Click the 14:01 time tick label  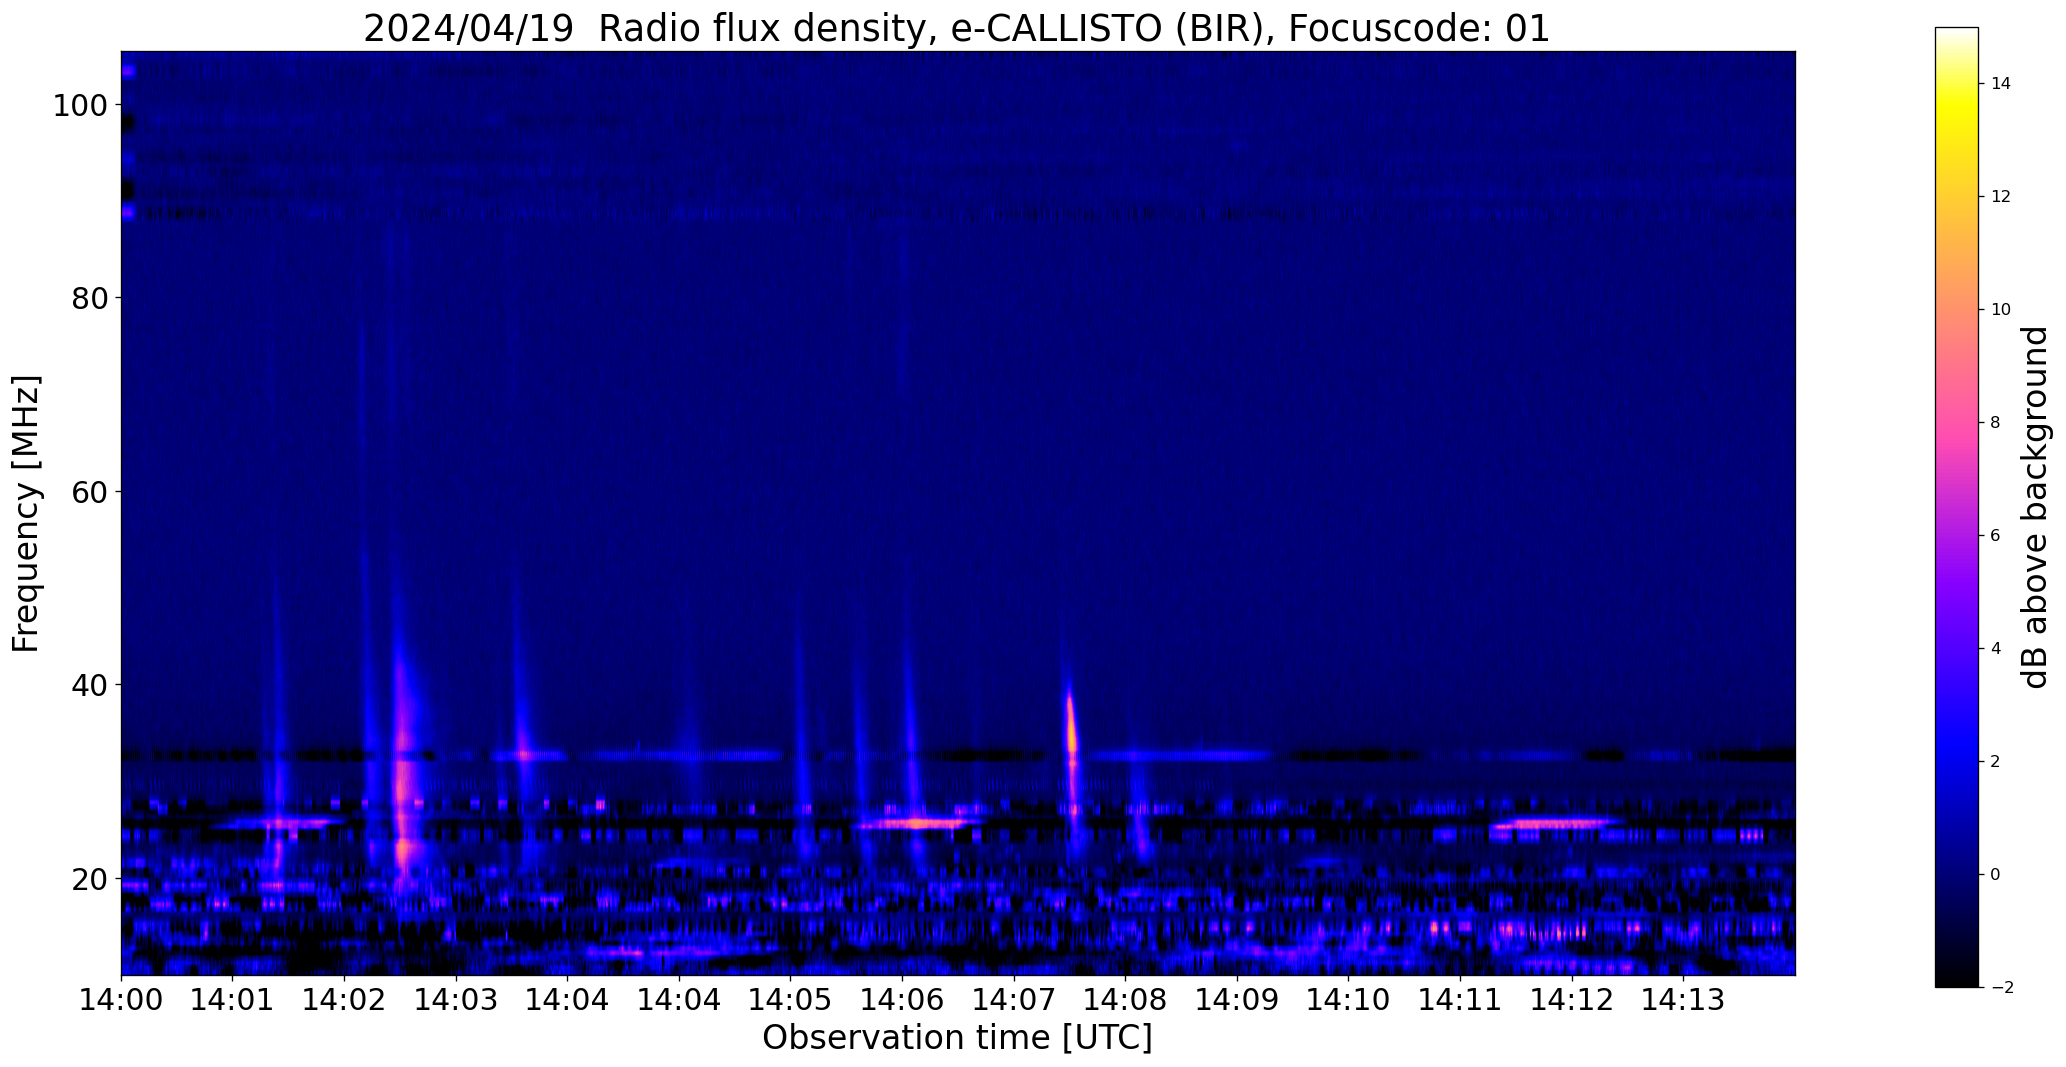coord(233,999)
